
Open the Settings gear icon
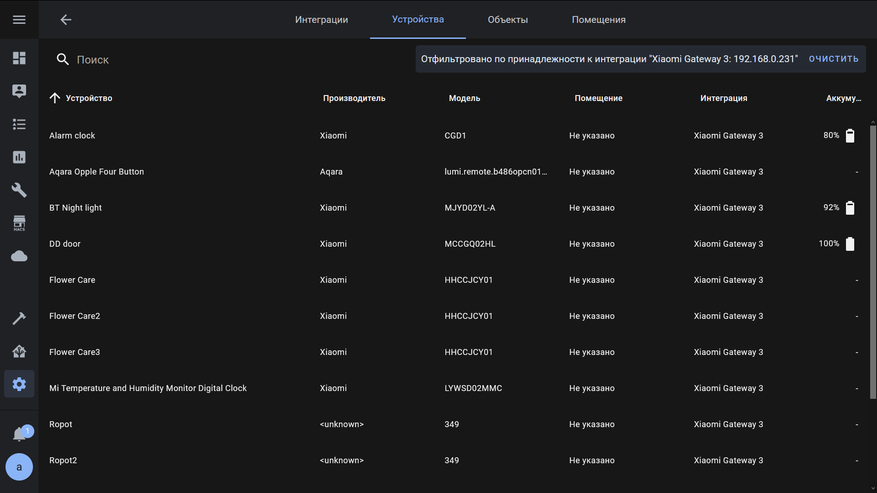pos(19,384)
